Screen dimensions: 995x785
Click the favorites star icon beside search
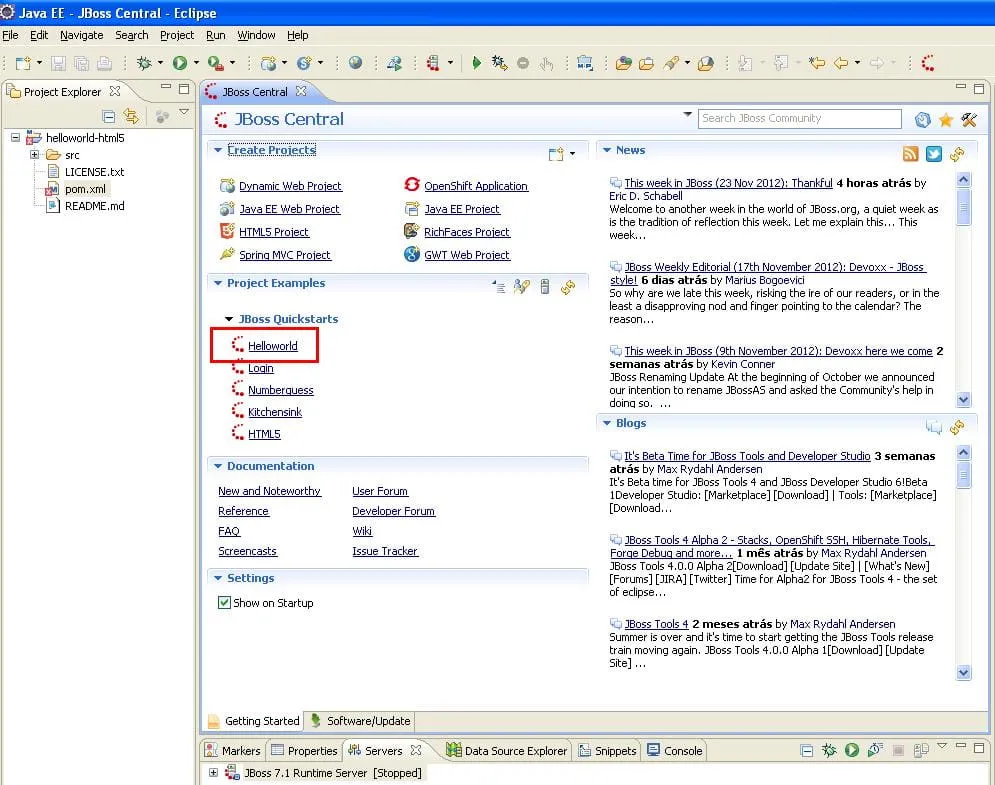point(946,120)
